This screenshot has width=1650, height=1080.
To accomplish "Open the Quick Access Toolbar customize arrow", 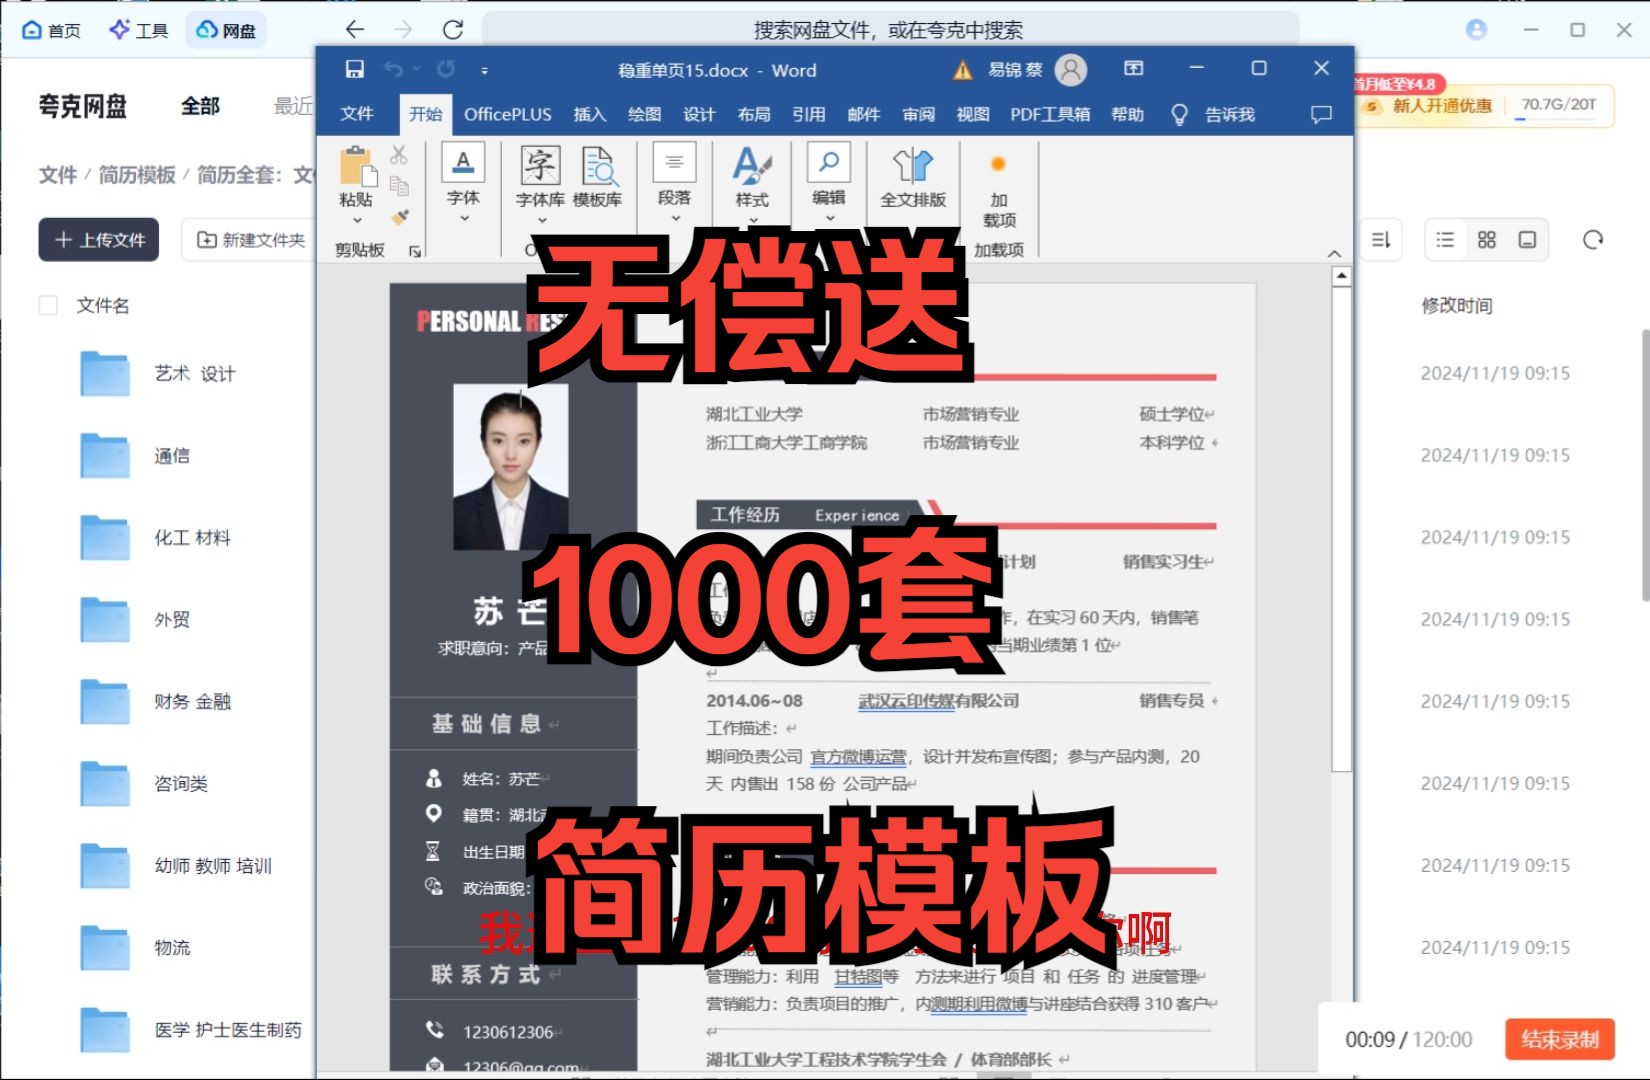I will (484, 70).
